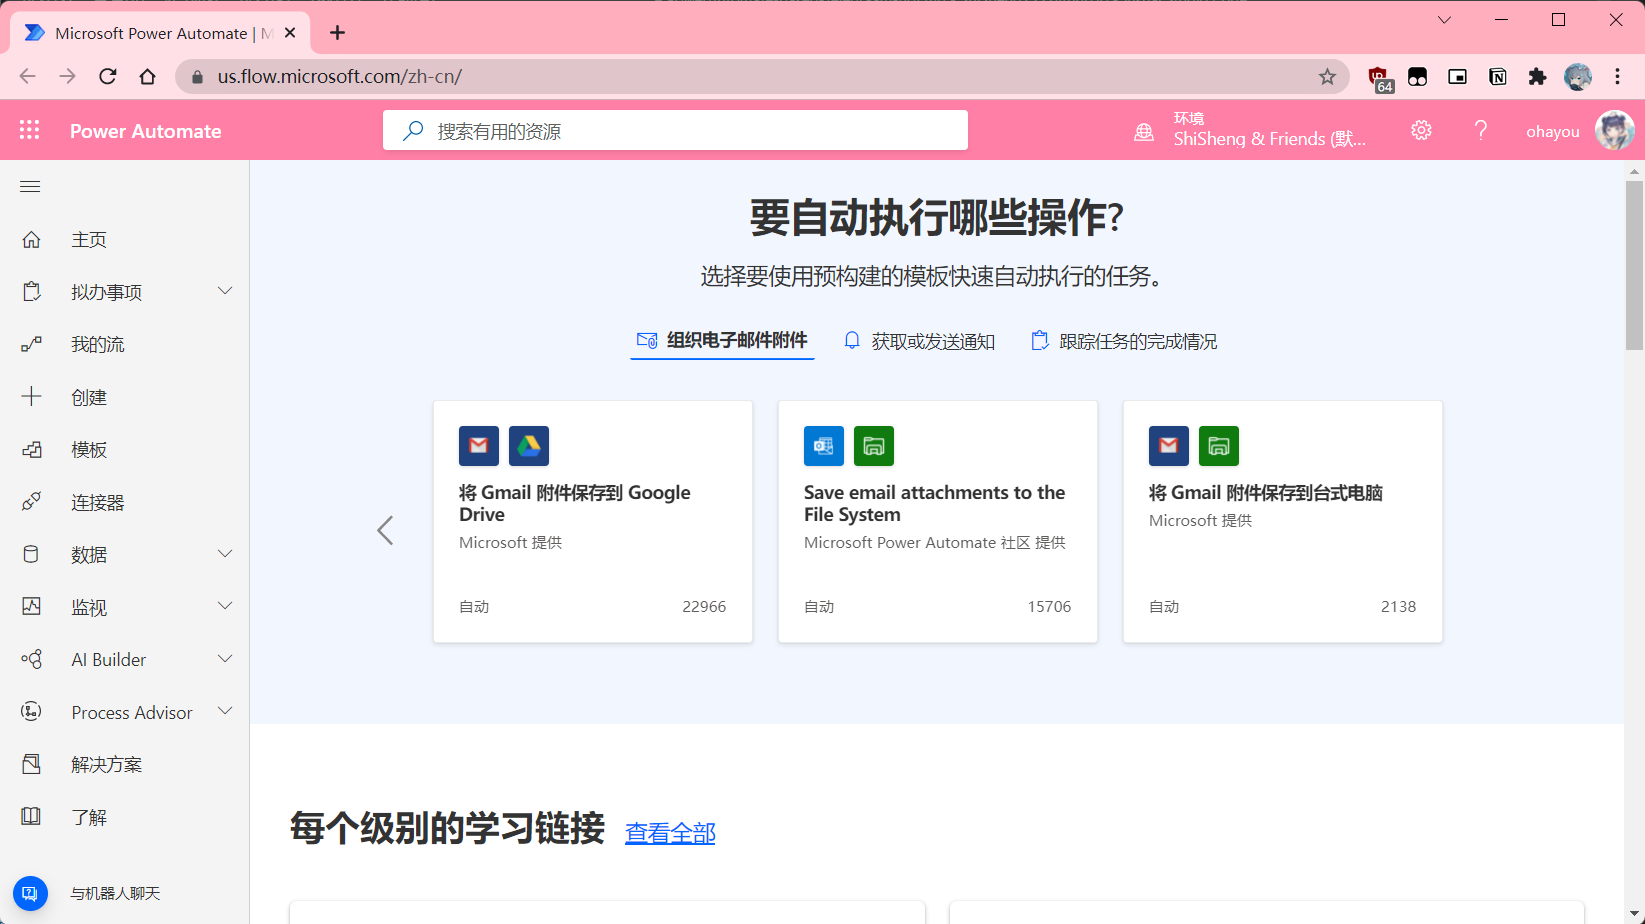Switch to 获取或发送通知 tab
This screenshot has width=1645, height=924.
[x=919, y=341]
